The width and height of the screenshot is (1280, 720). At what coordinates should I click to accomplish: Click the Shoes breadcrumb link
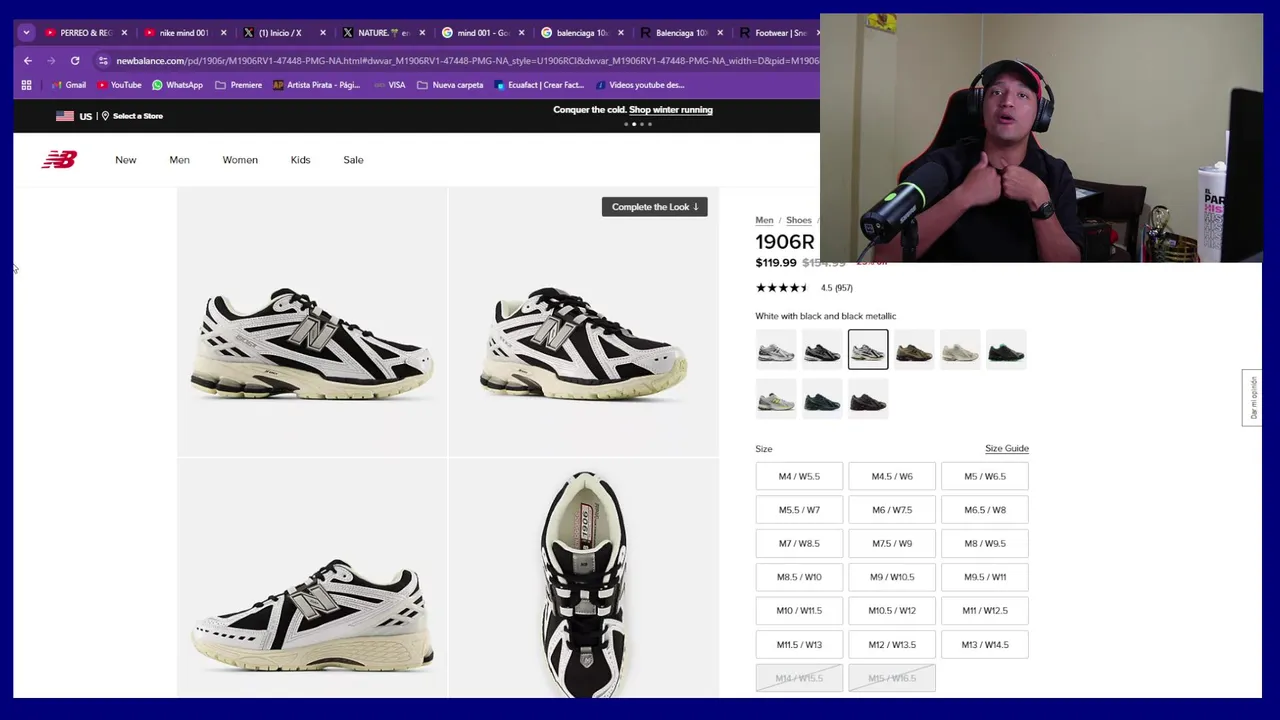[x=799, y=220]
